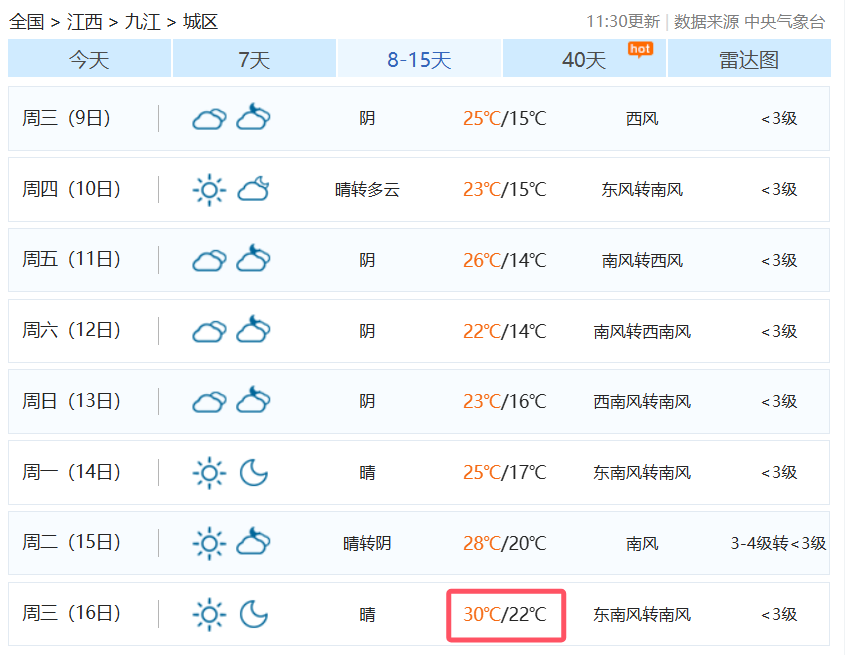Viewport: 845px width, 655px height.
Task: Click 3-4级转<3级 wind level text
Action: pyautogui.click(x=778, y=543)
